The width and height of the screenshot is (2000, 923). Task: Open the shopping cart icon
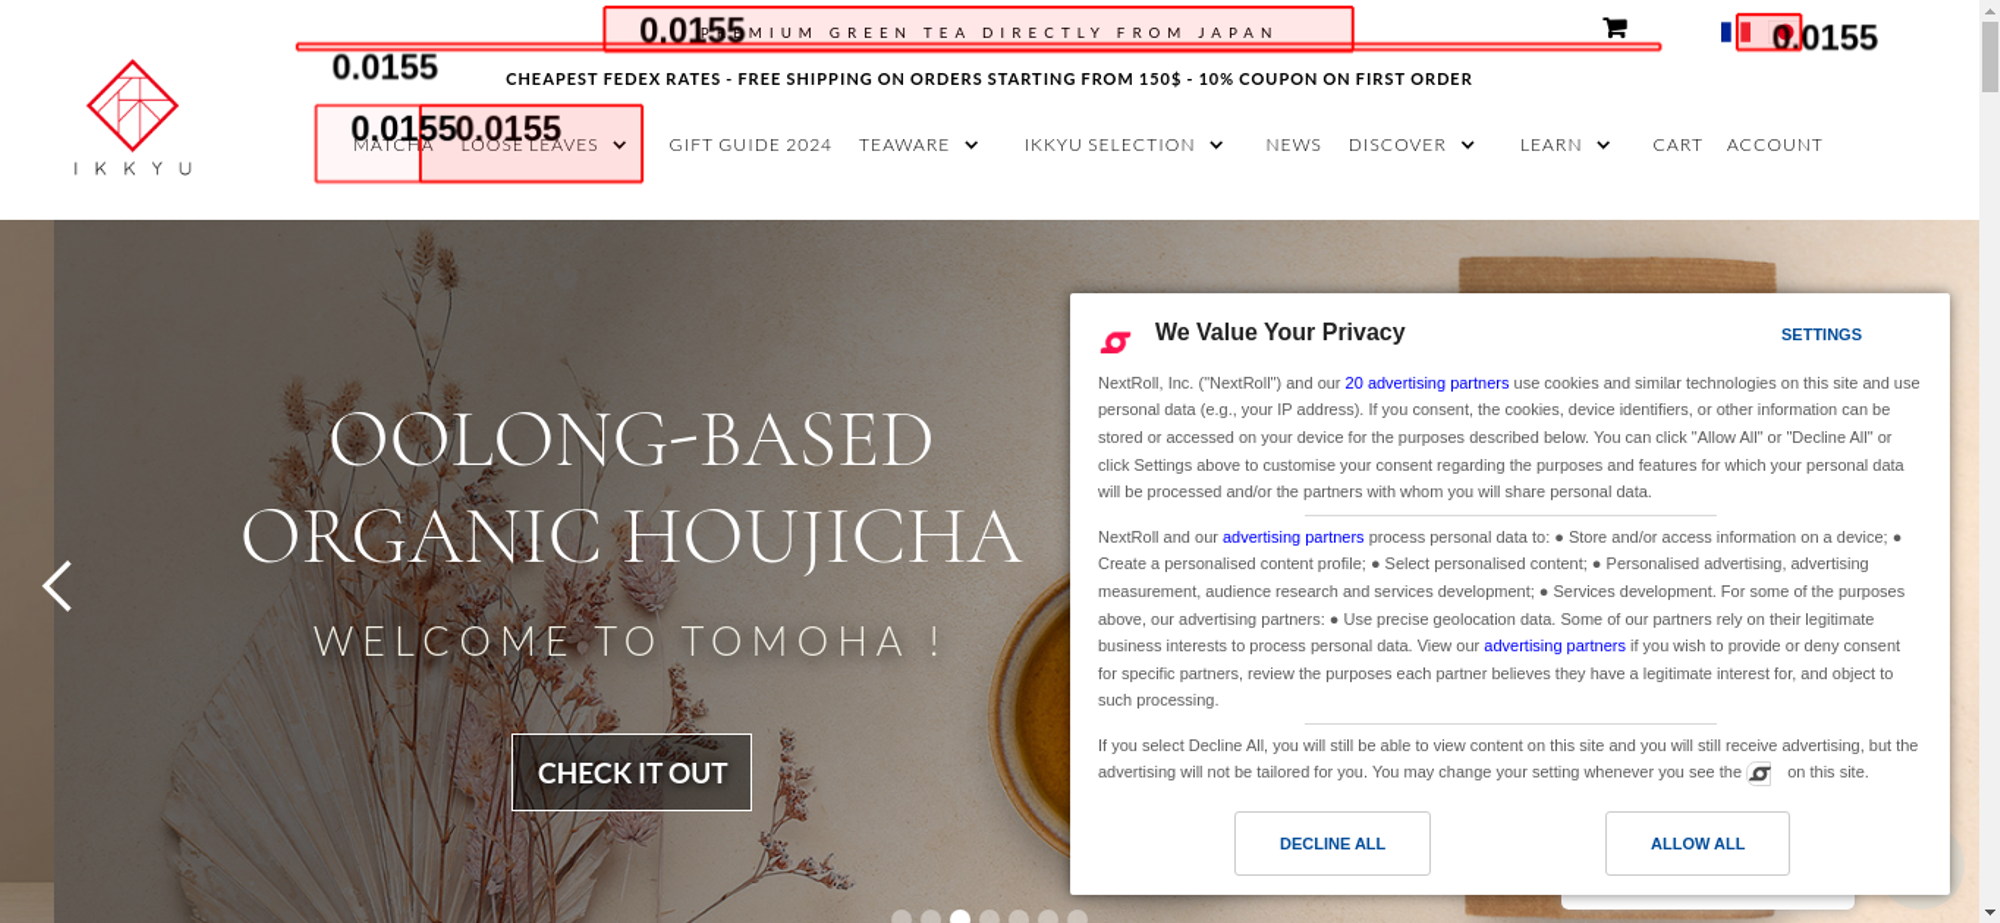click(x=1614, y=28)
